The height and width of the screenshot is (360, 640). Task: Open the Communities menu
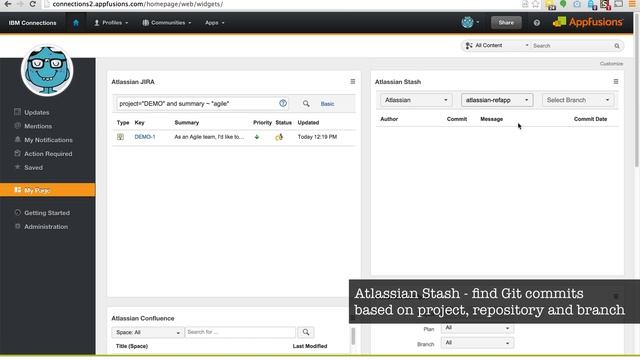coord(167,23)
